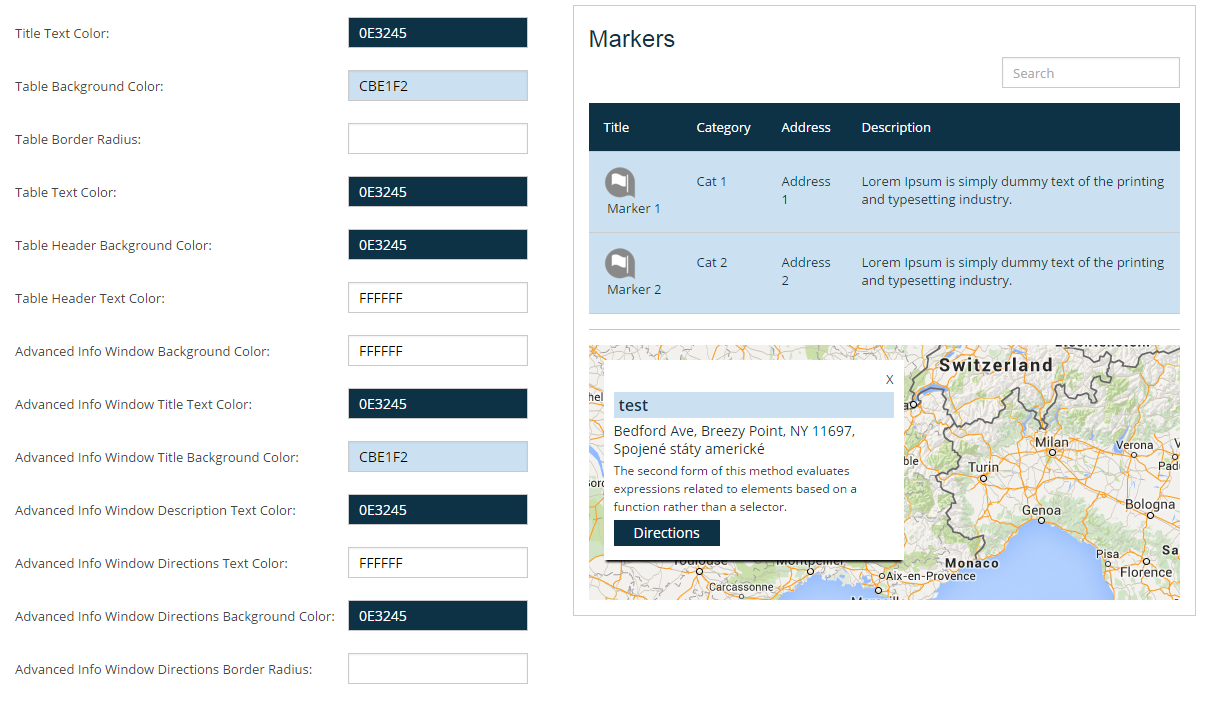Viewport: 1211px width, 709px height.
Task: Click the Address column header
Action: point(806,128)
